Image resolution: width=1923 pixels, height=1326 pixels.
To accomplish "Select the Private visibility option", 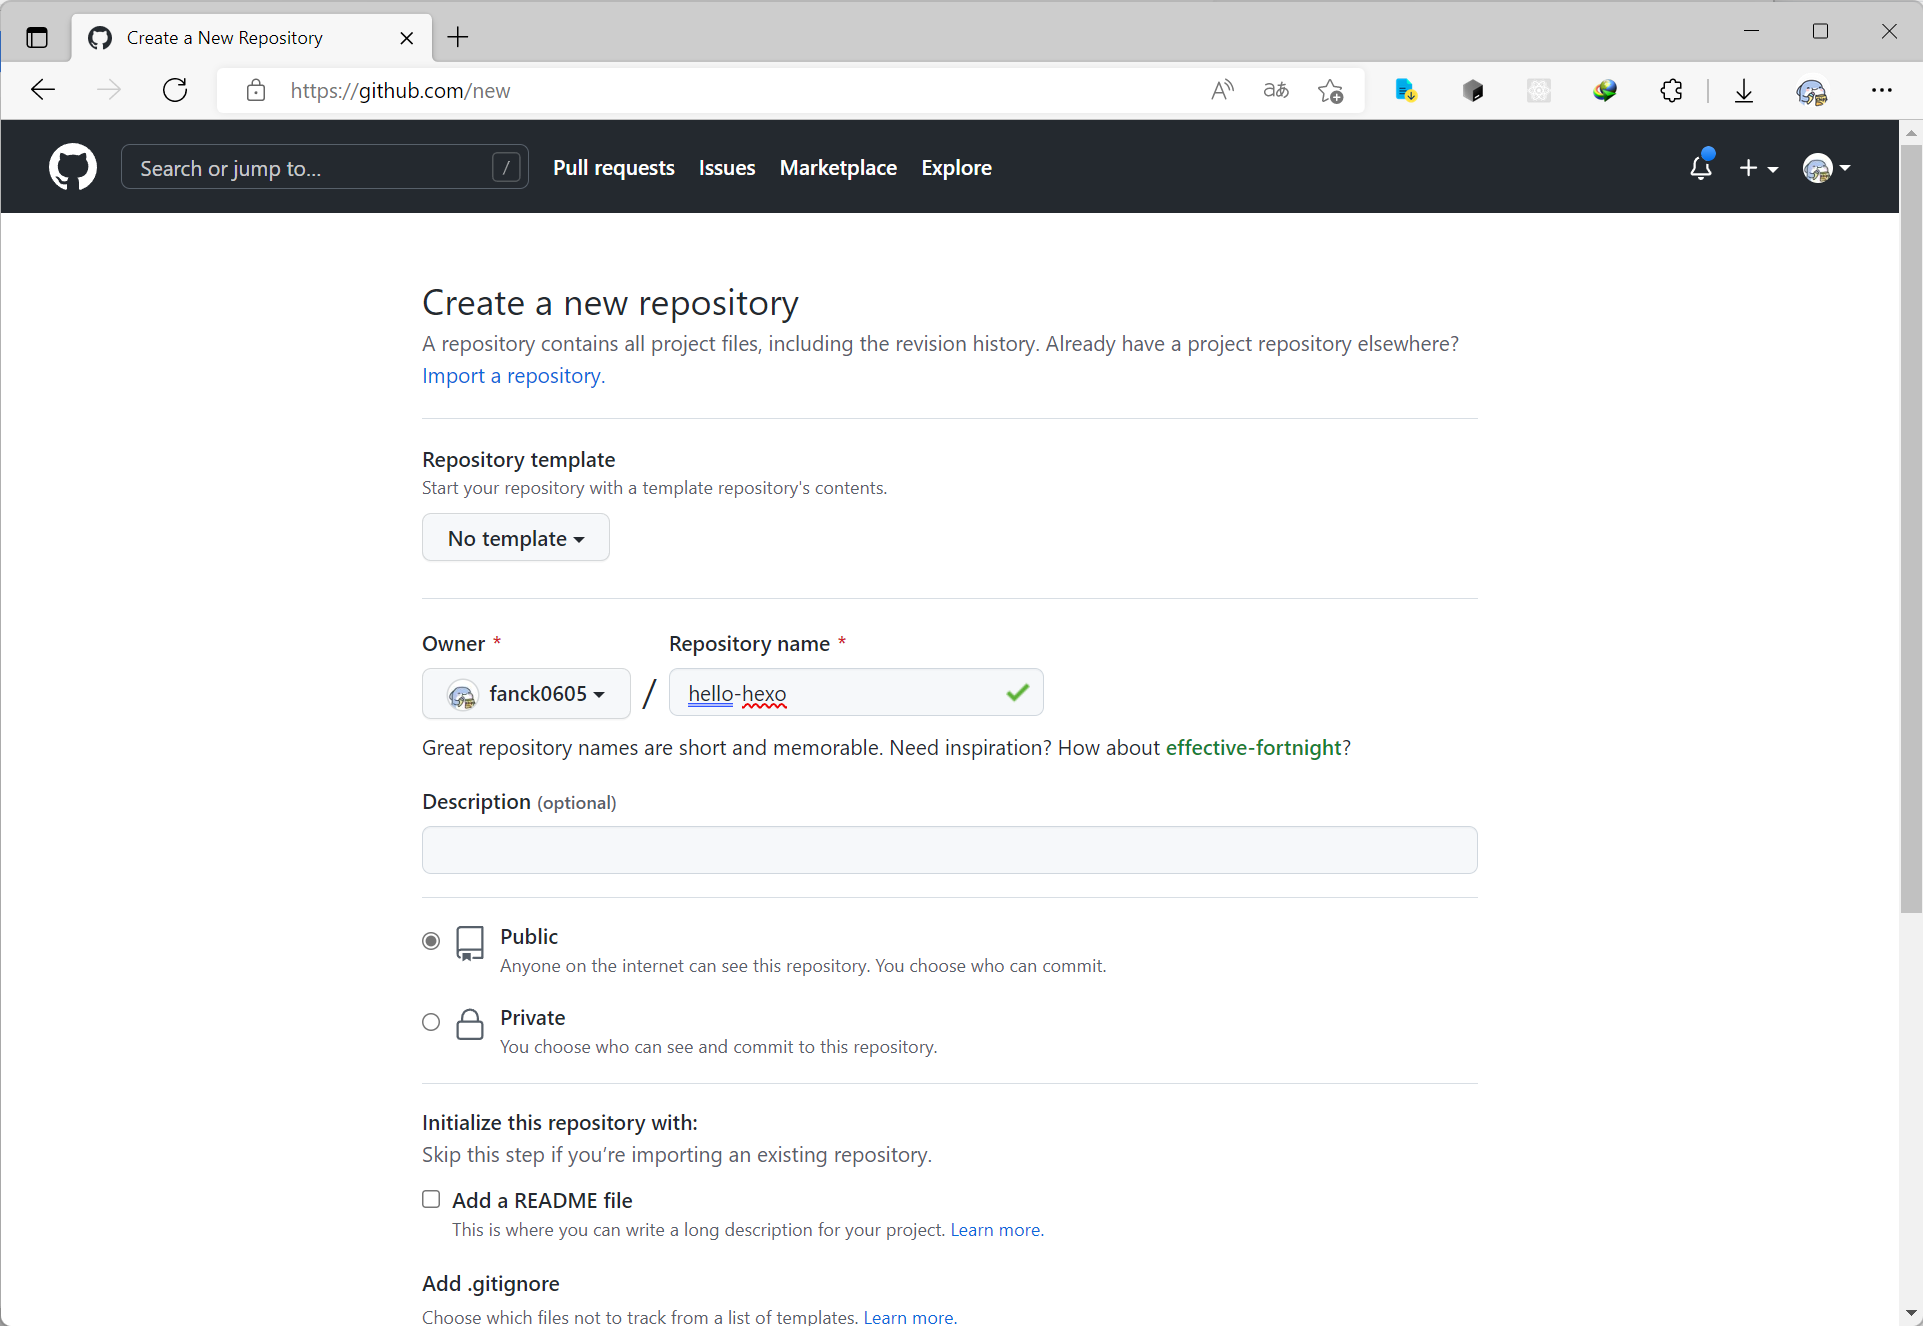I will coord(431,1022).
